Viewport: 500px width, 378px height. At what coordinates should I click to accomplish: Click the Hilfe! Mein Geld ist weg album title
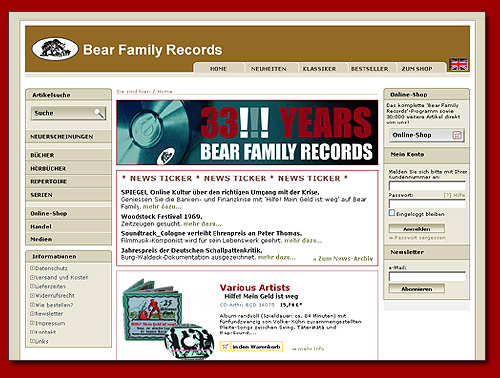pos(261,296)
